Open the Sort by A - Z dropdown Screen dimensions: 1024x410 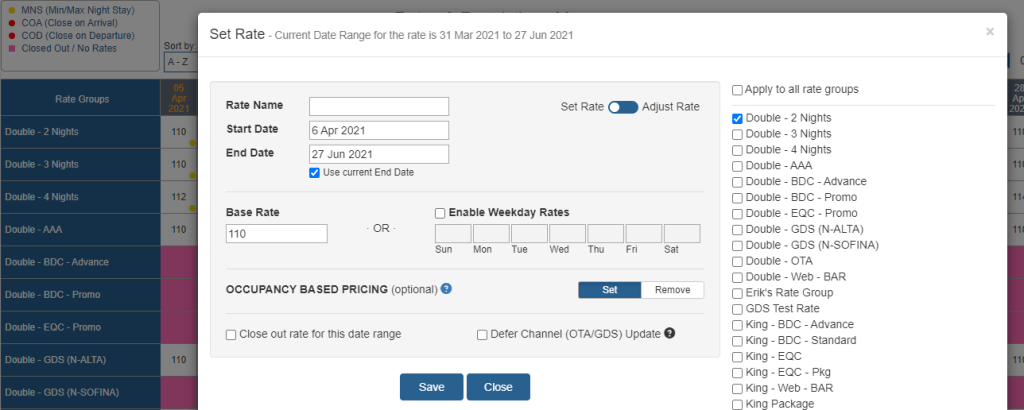pyautogui.click(x=180, y=62)
